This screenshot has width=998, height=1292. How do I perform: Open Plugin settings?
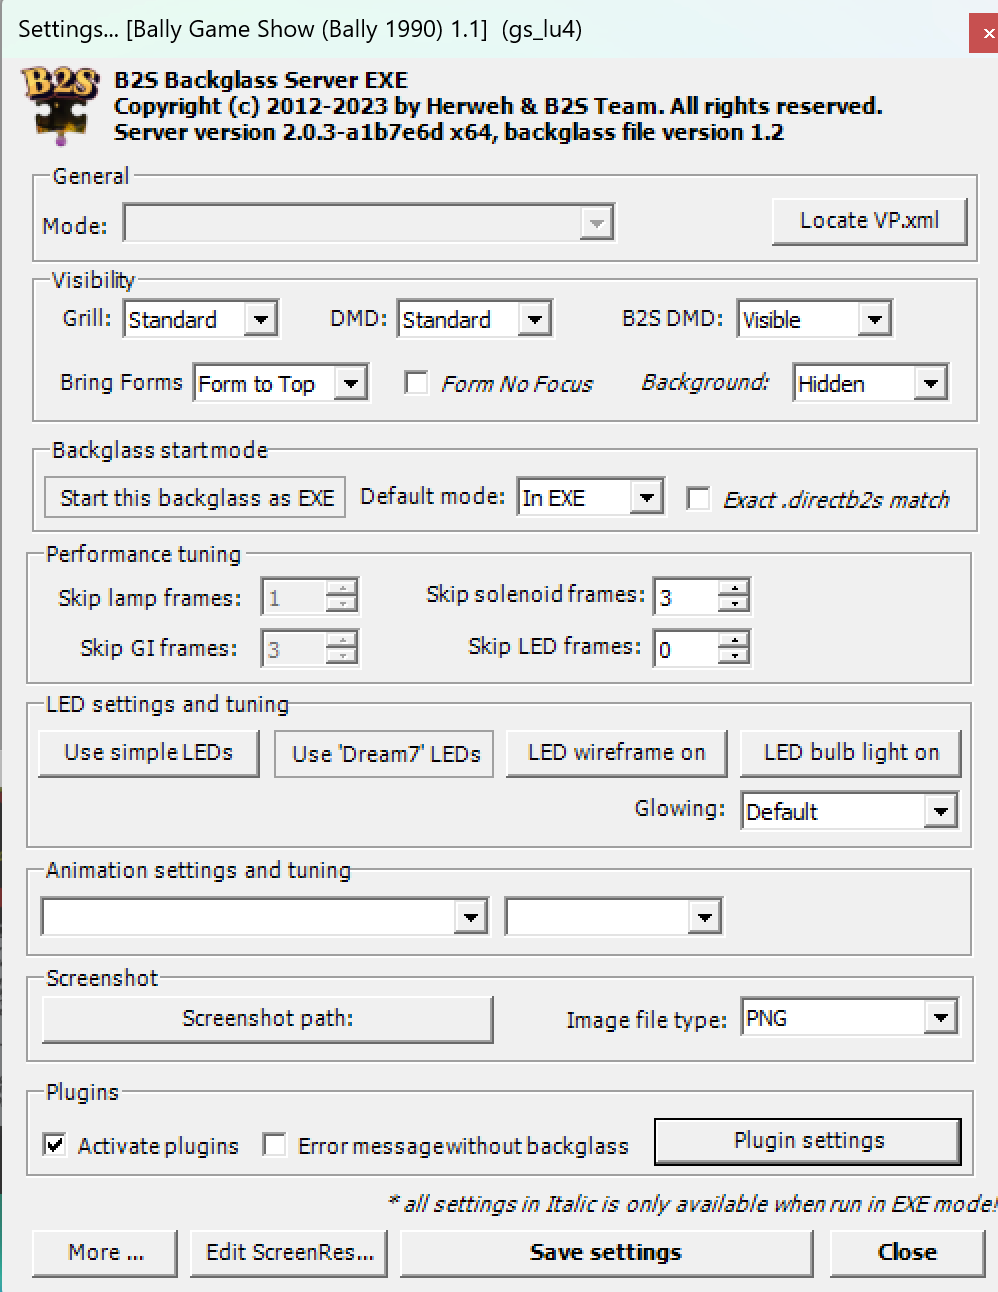(807, 1140)
